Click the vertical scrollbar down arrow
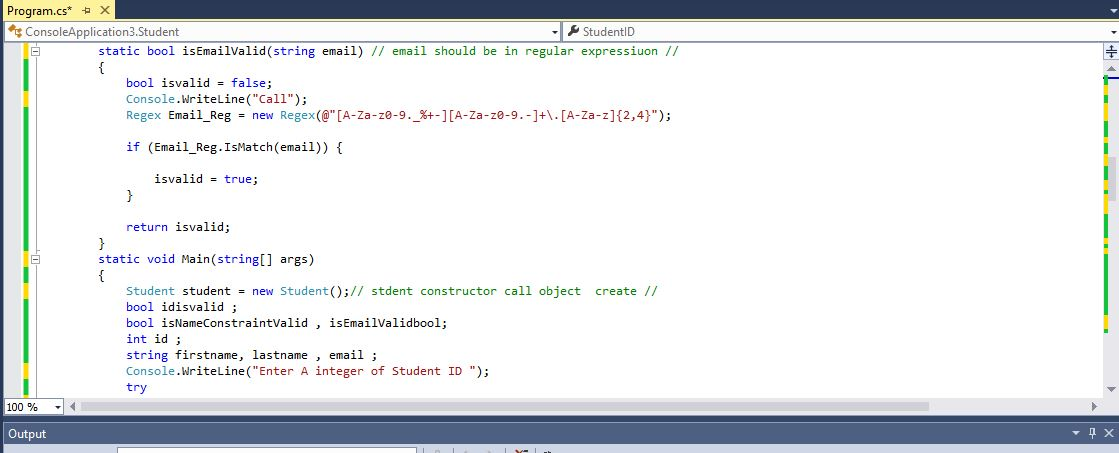This screenshot has width=1119, height=453. [1111, 390]
